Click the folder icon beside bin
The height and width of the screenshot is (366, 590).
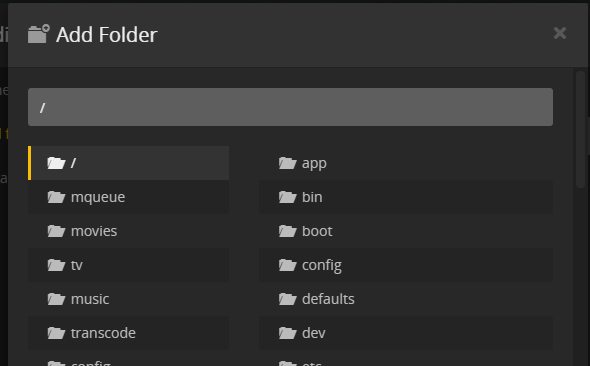288,197
